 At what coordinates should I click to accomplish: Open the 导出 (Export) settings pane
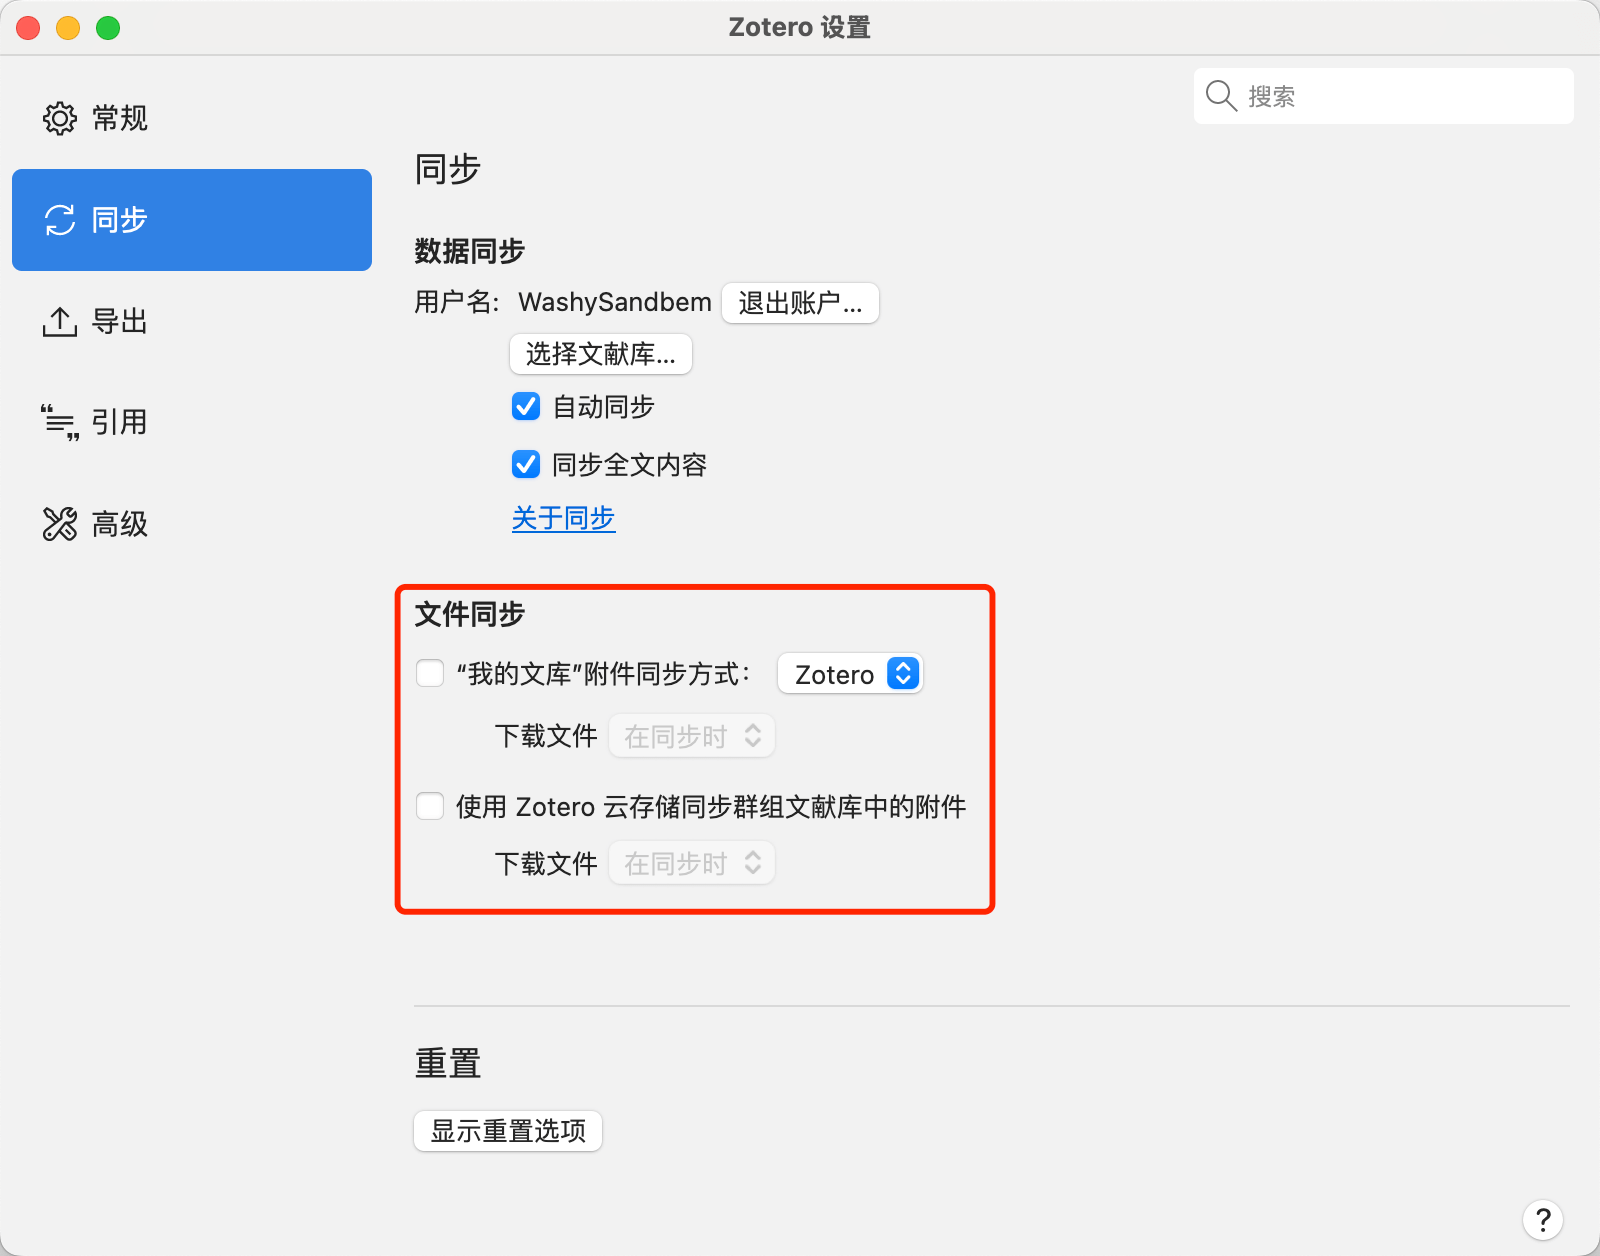(192, 322)
